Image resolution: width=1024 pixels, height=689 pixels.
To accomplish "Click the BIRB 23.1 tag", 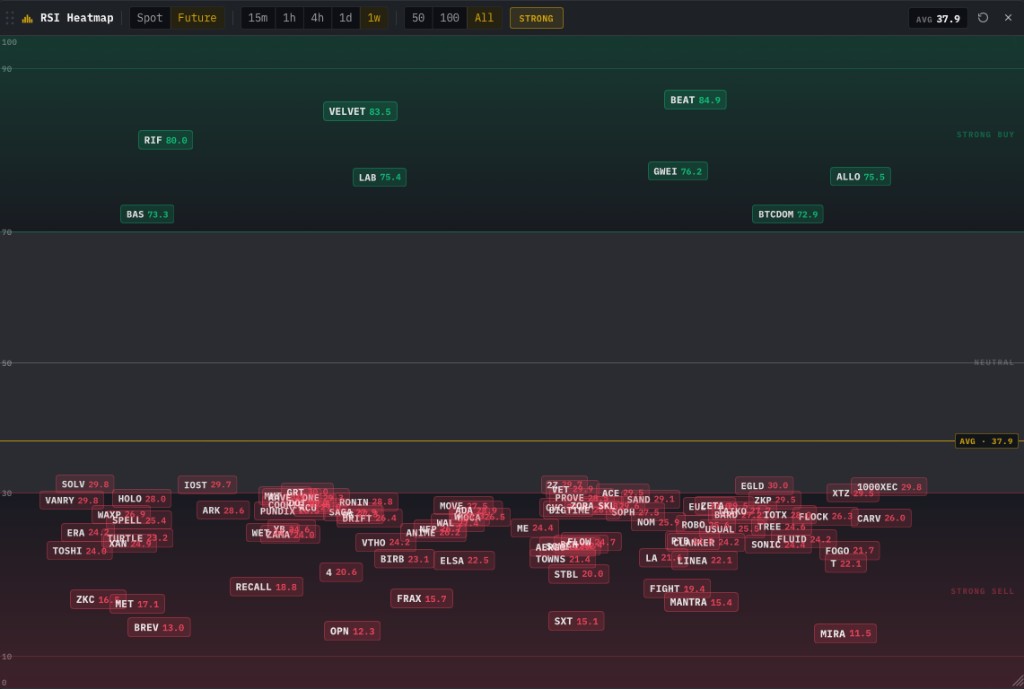I will 404,559.
